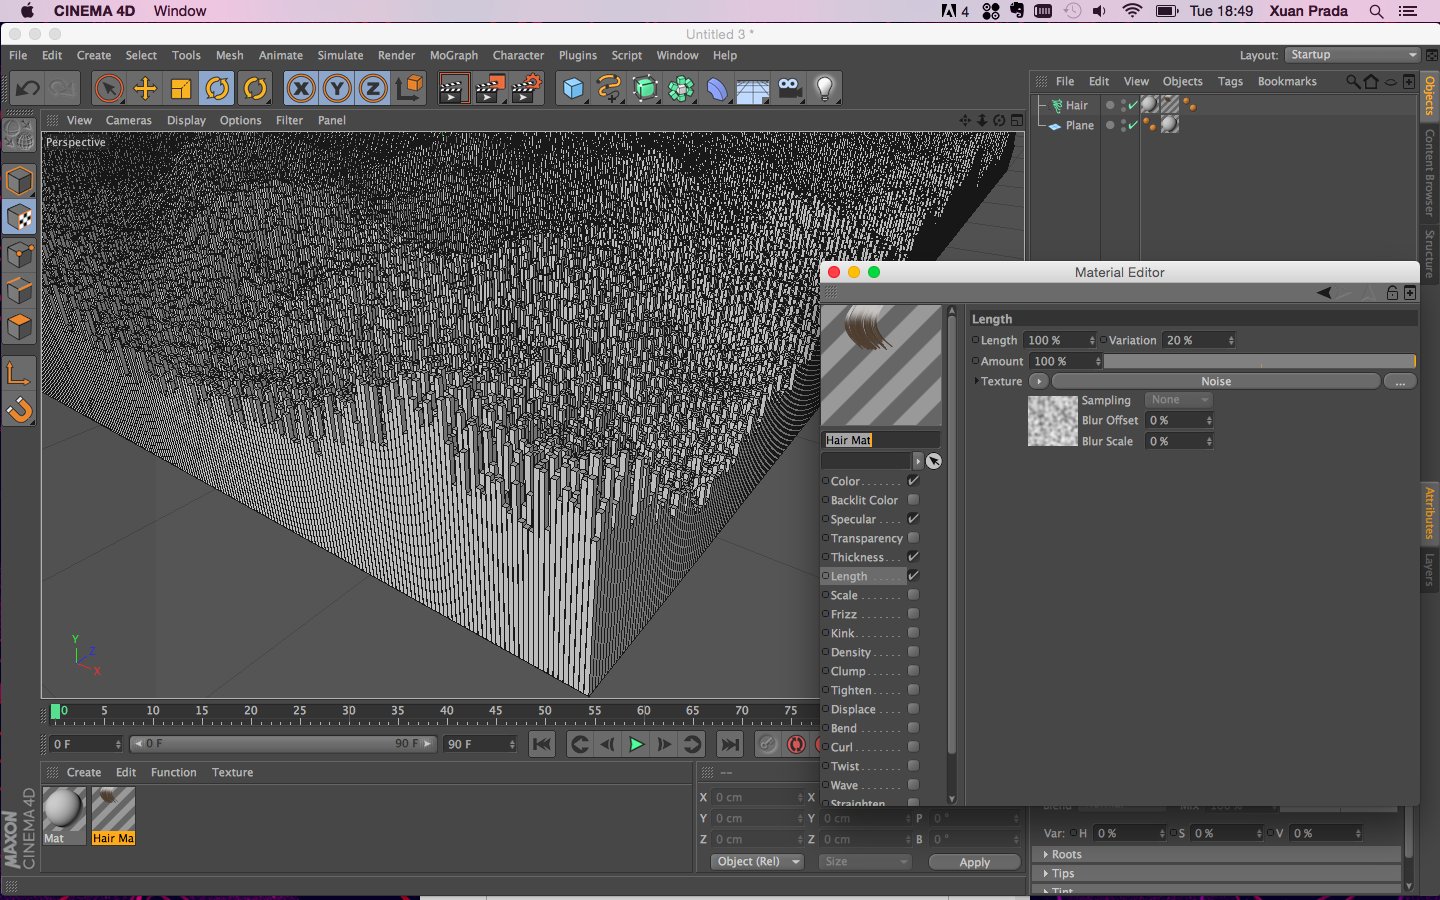Render to Picture Viewer
This screenshot has width=1440, height=900.
[490, 88]
